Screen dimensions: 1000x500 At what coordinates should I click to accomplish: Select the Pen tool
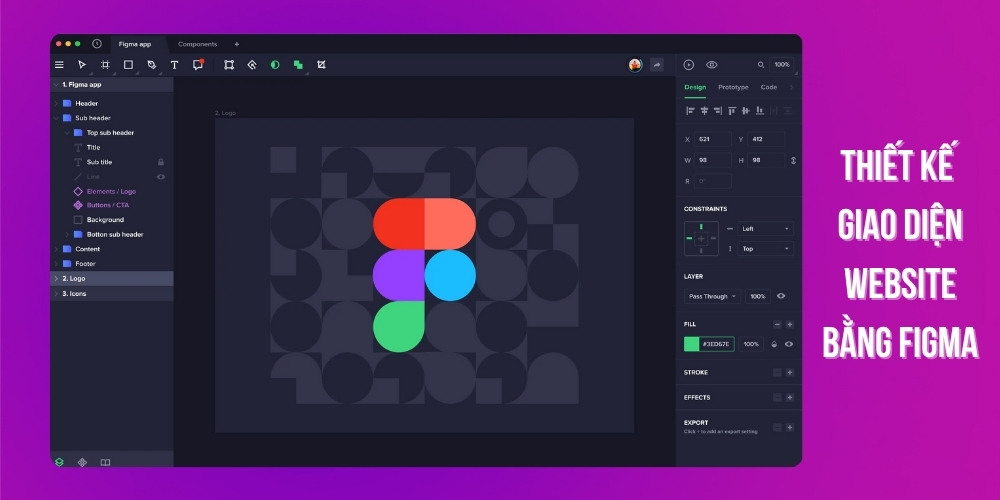pyautogui.click(x=151, y=64)
